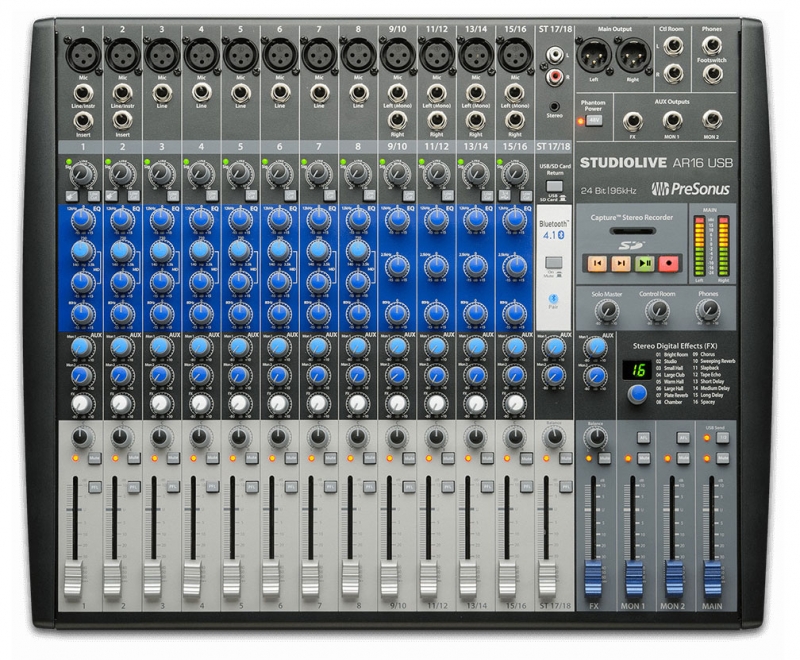800x660 pixels.
Task: Mute channel 1
Action: click(94, 458)
